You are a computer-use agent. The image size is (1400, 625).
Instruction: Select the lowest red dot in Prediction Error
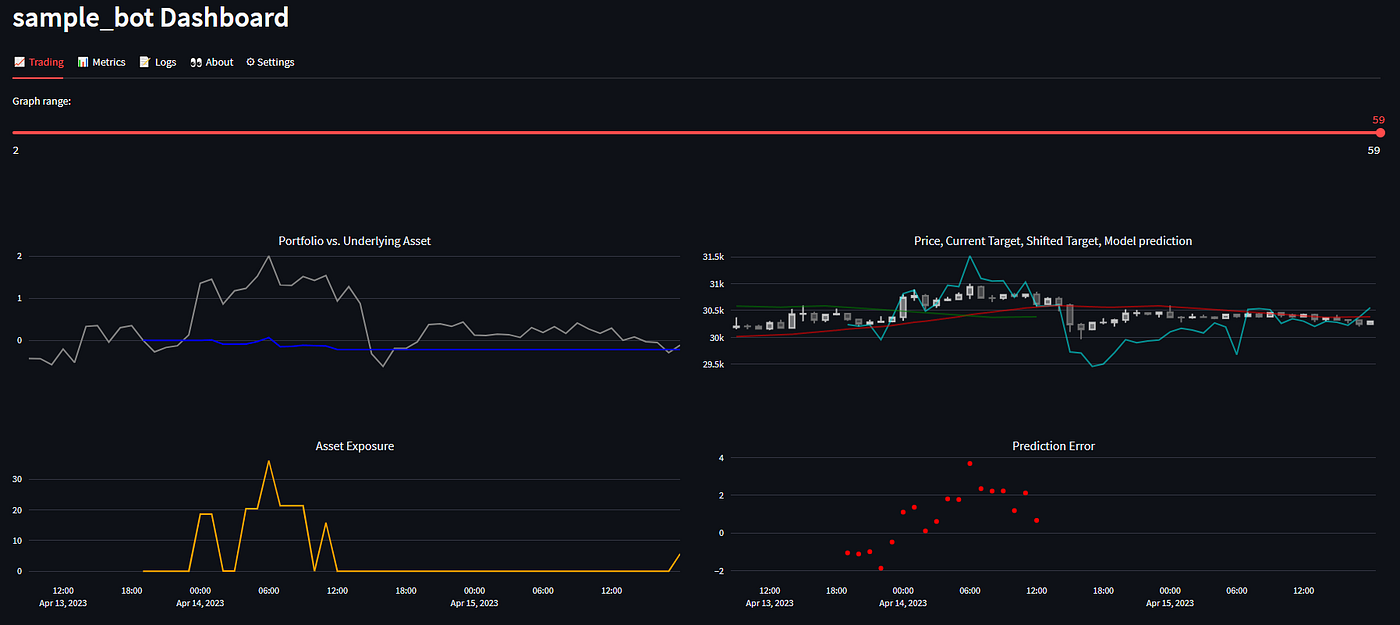click(880, 568)
